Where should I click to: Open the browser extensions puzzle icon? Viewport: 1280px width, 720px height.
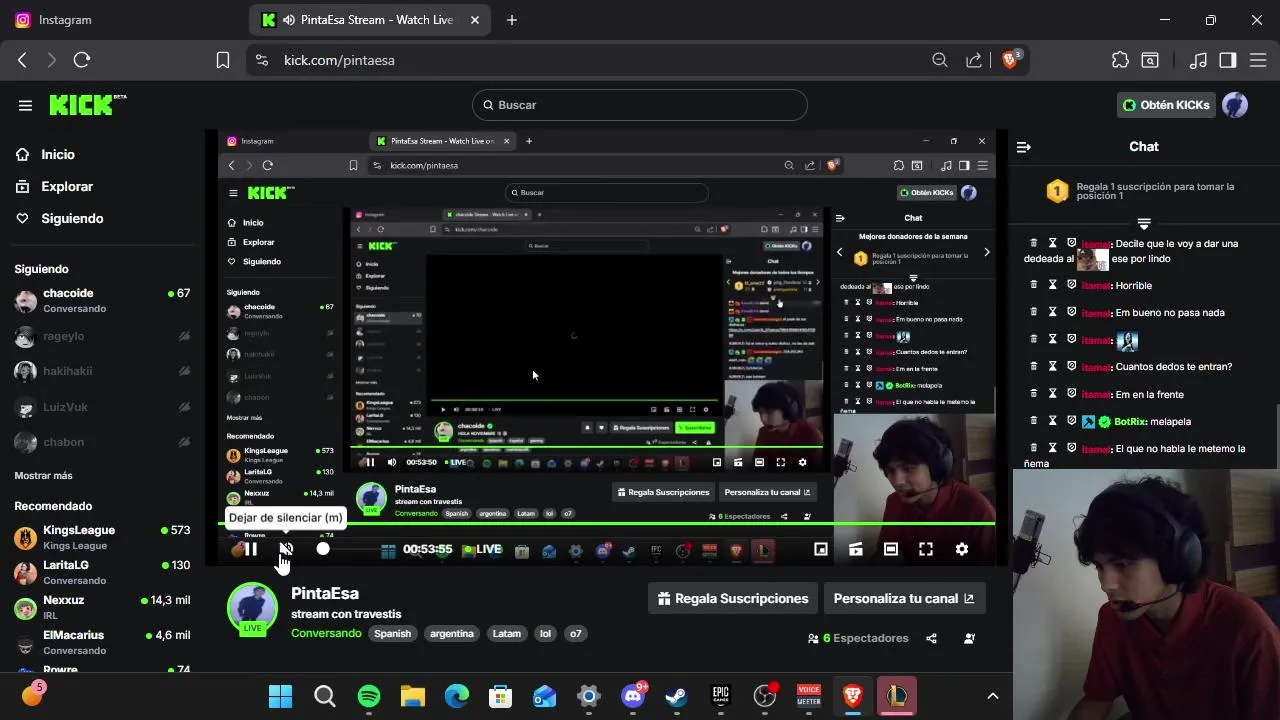pos(1120,60)
